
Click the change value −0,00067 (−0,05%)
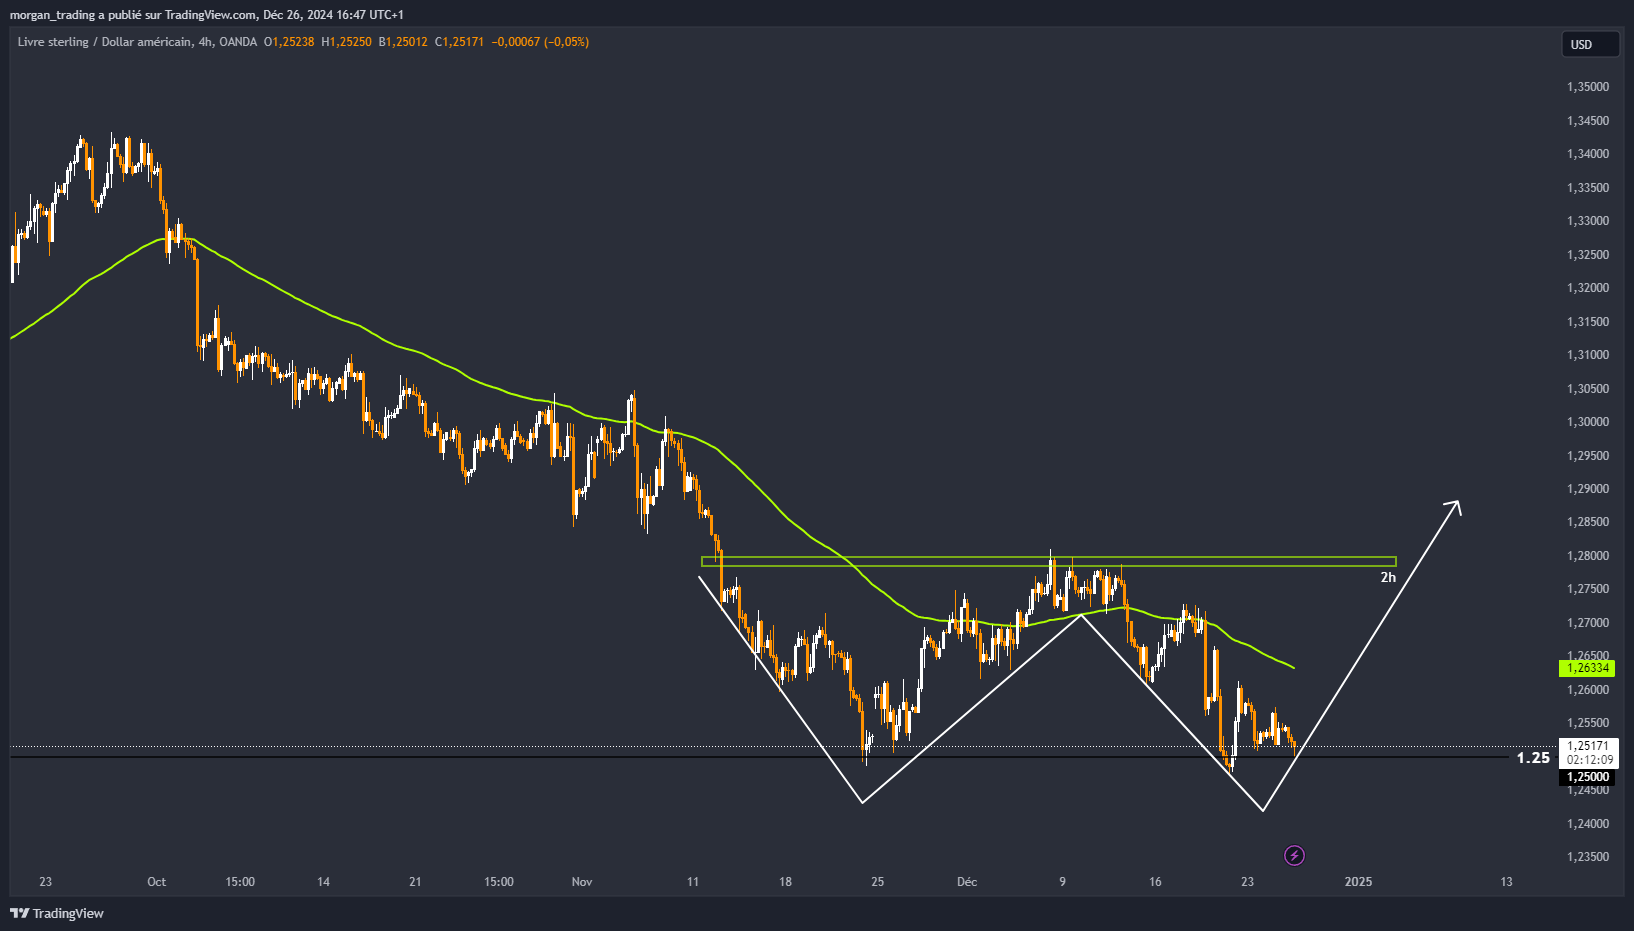540,42
